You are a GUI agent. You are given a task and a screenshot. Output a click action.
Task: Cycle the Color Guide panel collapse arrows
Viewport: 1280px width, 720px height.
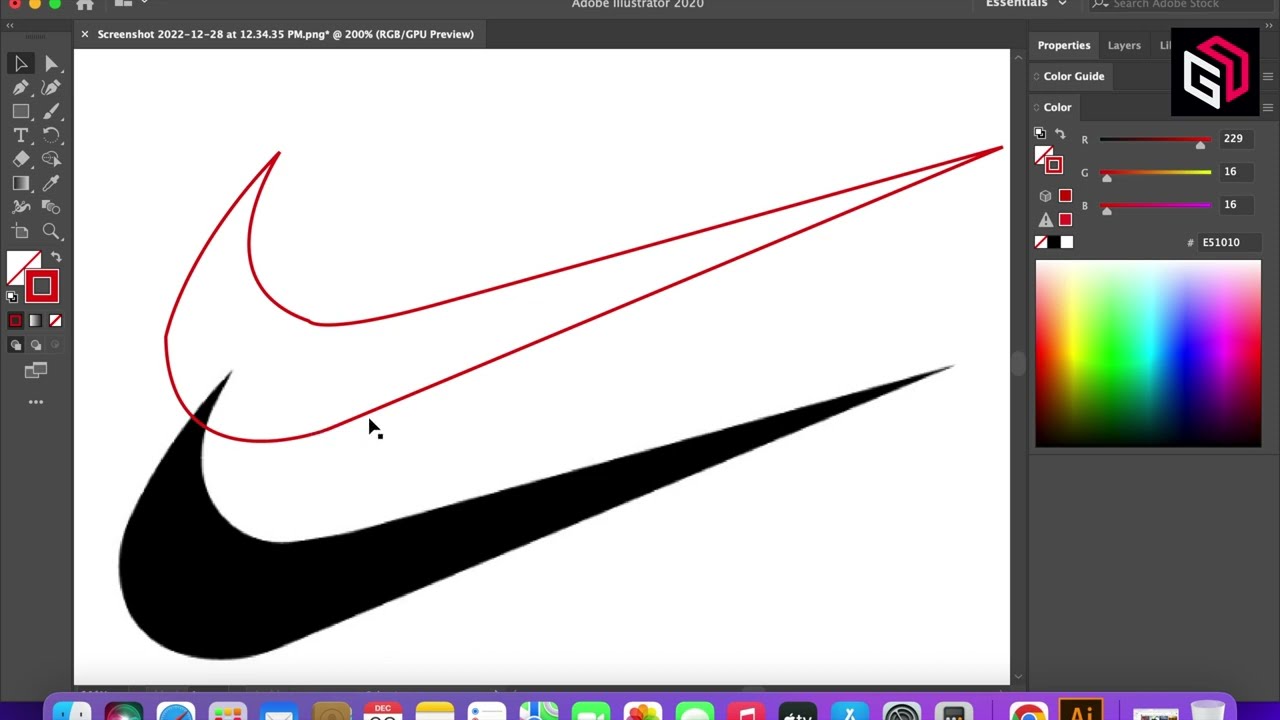click(1037, 77)
